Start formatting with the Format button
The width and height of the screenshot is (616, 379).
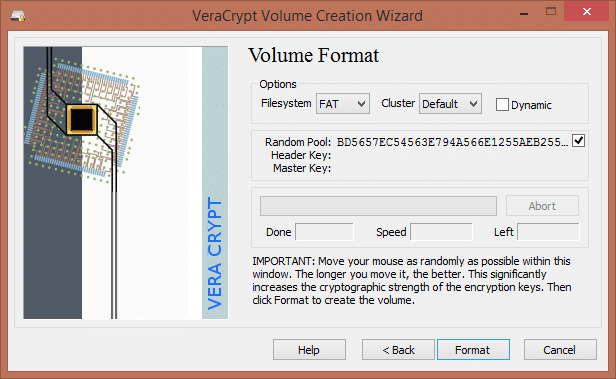pyautogui.click(x=473, y=350)
